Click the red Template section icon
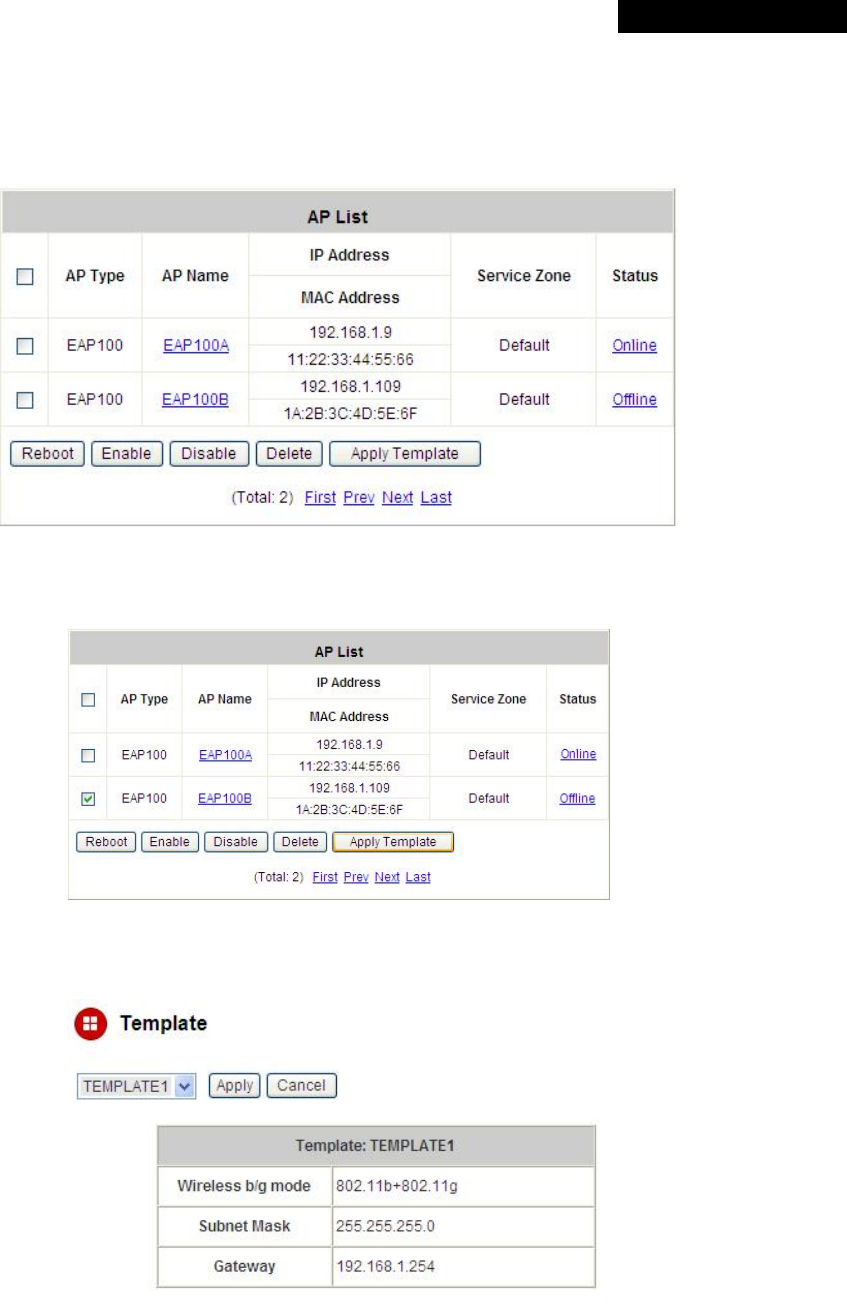Screen dimensions: 847x1307 pos(91,1024)
